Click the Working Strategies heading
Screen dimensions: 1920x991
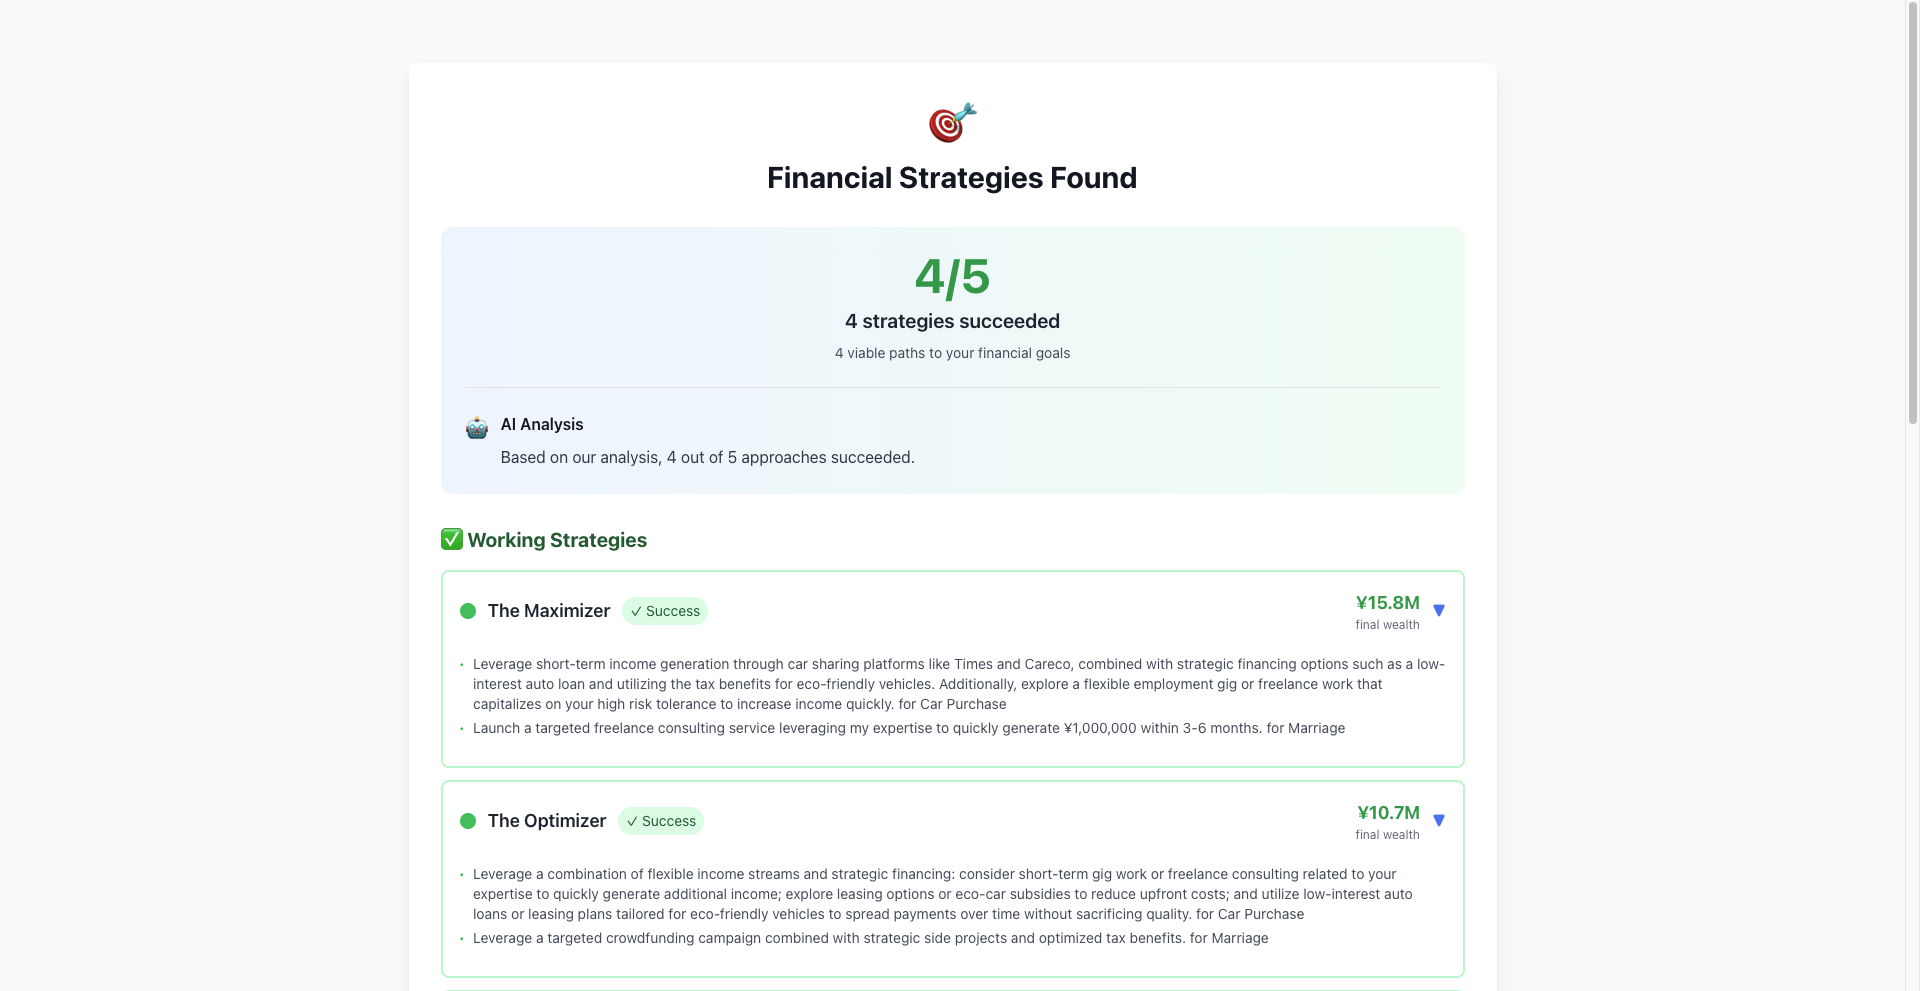pos(557,540)
